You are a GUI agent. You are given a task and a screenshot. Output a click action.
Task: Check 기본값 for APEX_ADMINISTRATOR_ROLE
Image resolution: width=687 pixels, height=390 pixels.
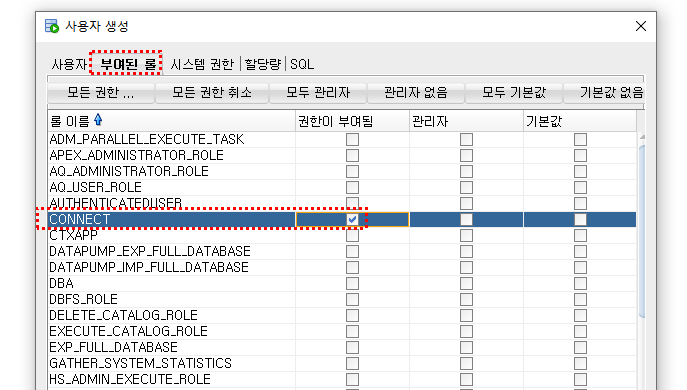(580, 156)
